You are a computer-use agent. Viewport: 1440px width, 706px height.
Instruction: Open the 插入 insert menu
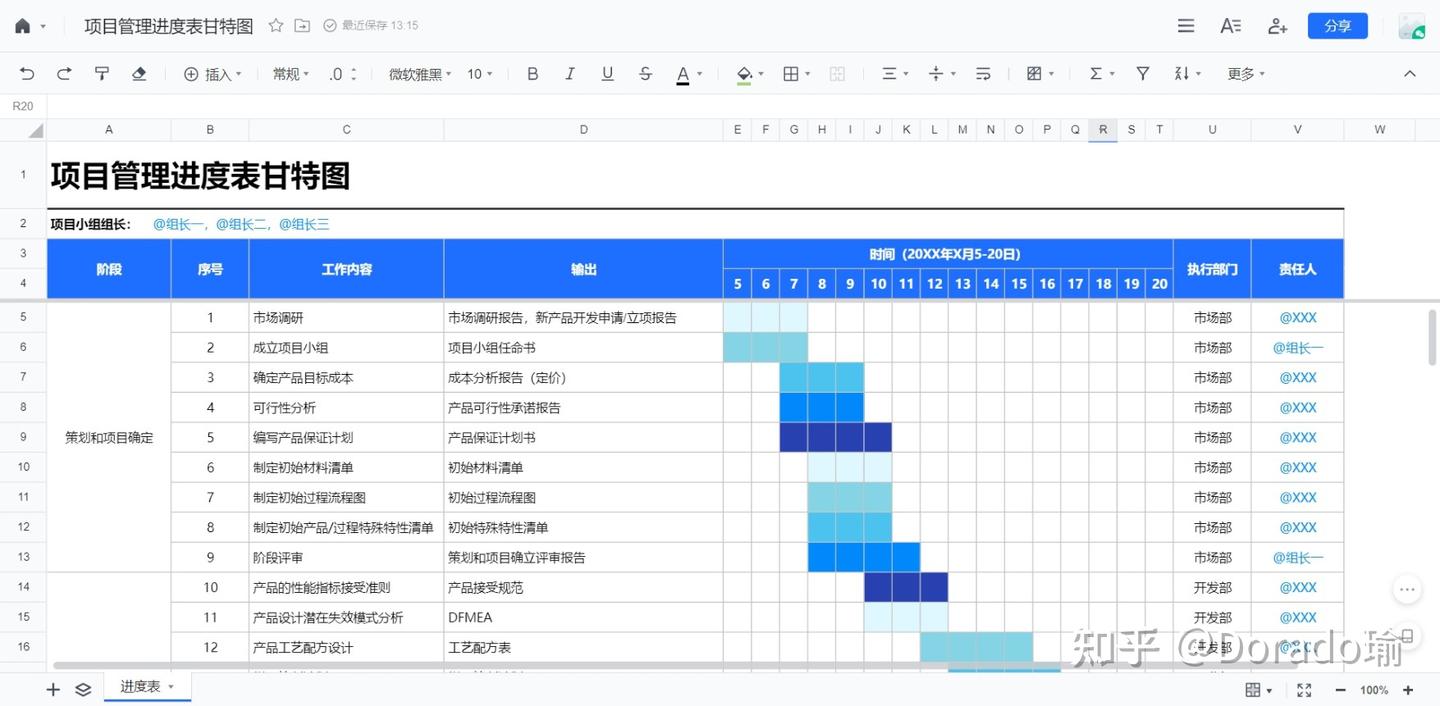point(212,74)
